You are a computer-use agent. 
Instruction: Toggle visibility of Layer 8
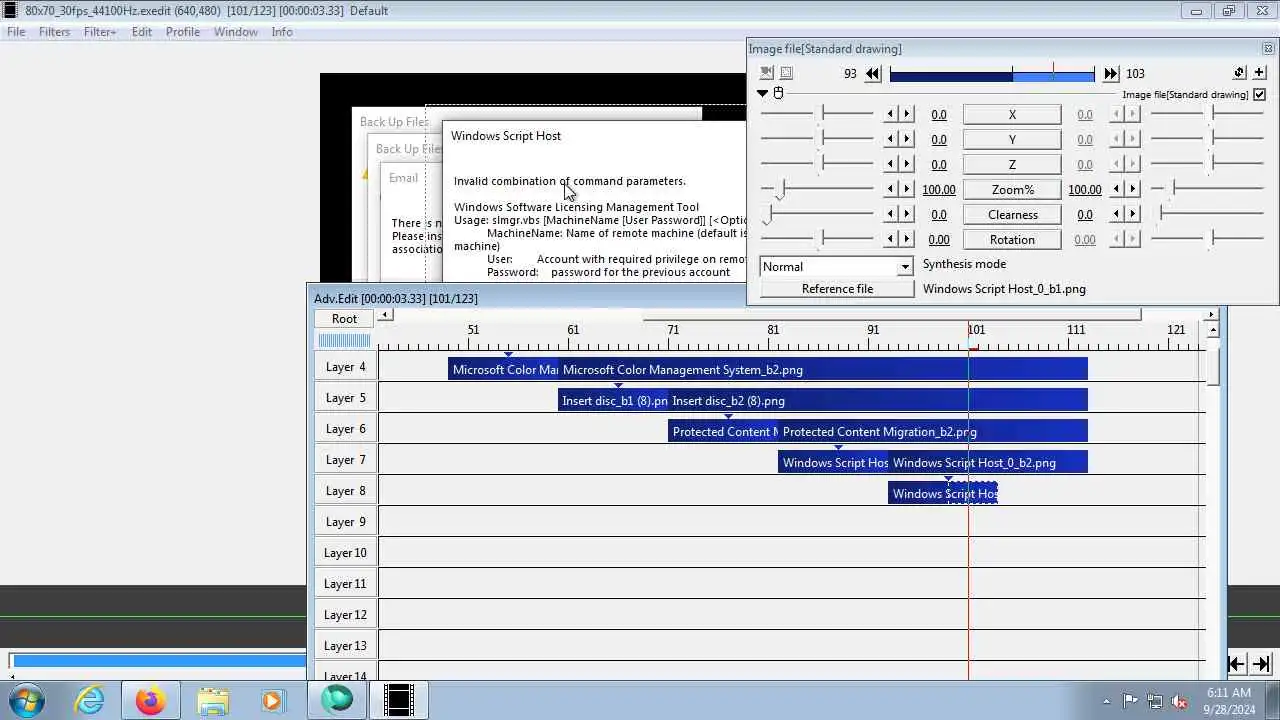[x=346, y=491]
